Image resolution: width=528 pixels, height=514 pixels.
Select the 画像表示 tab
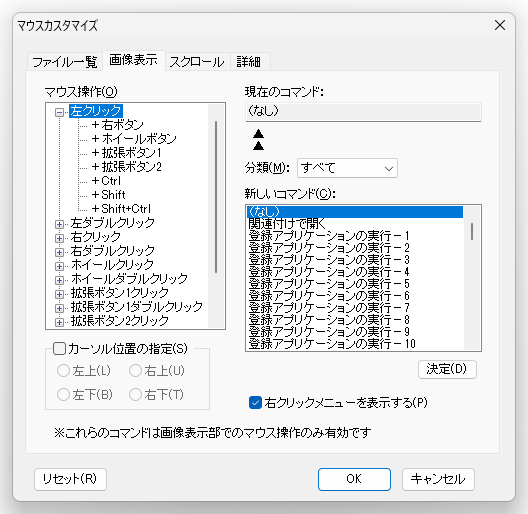tap(133, 60)
